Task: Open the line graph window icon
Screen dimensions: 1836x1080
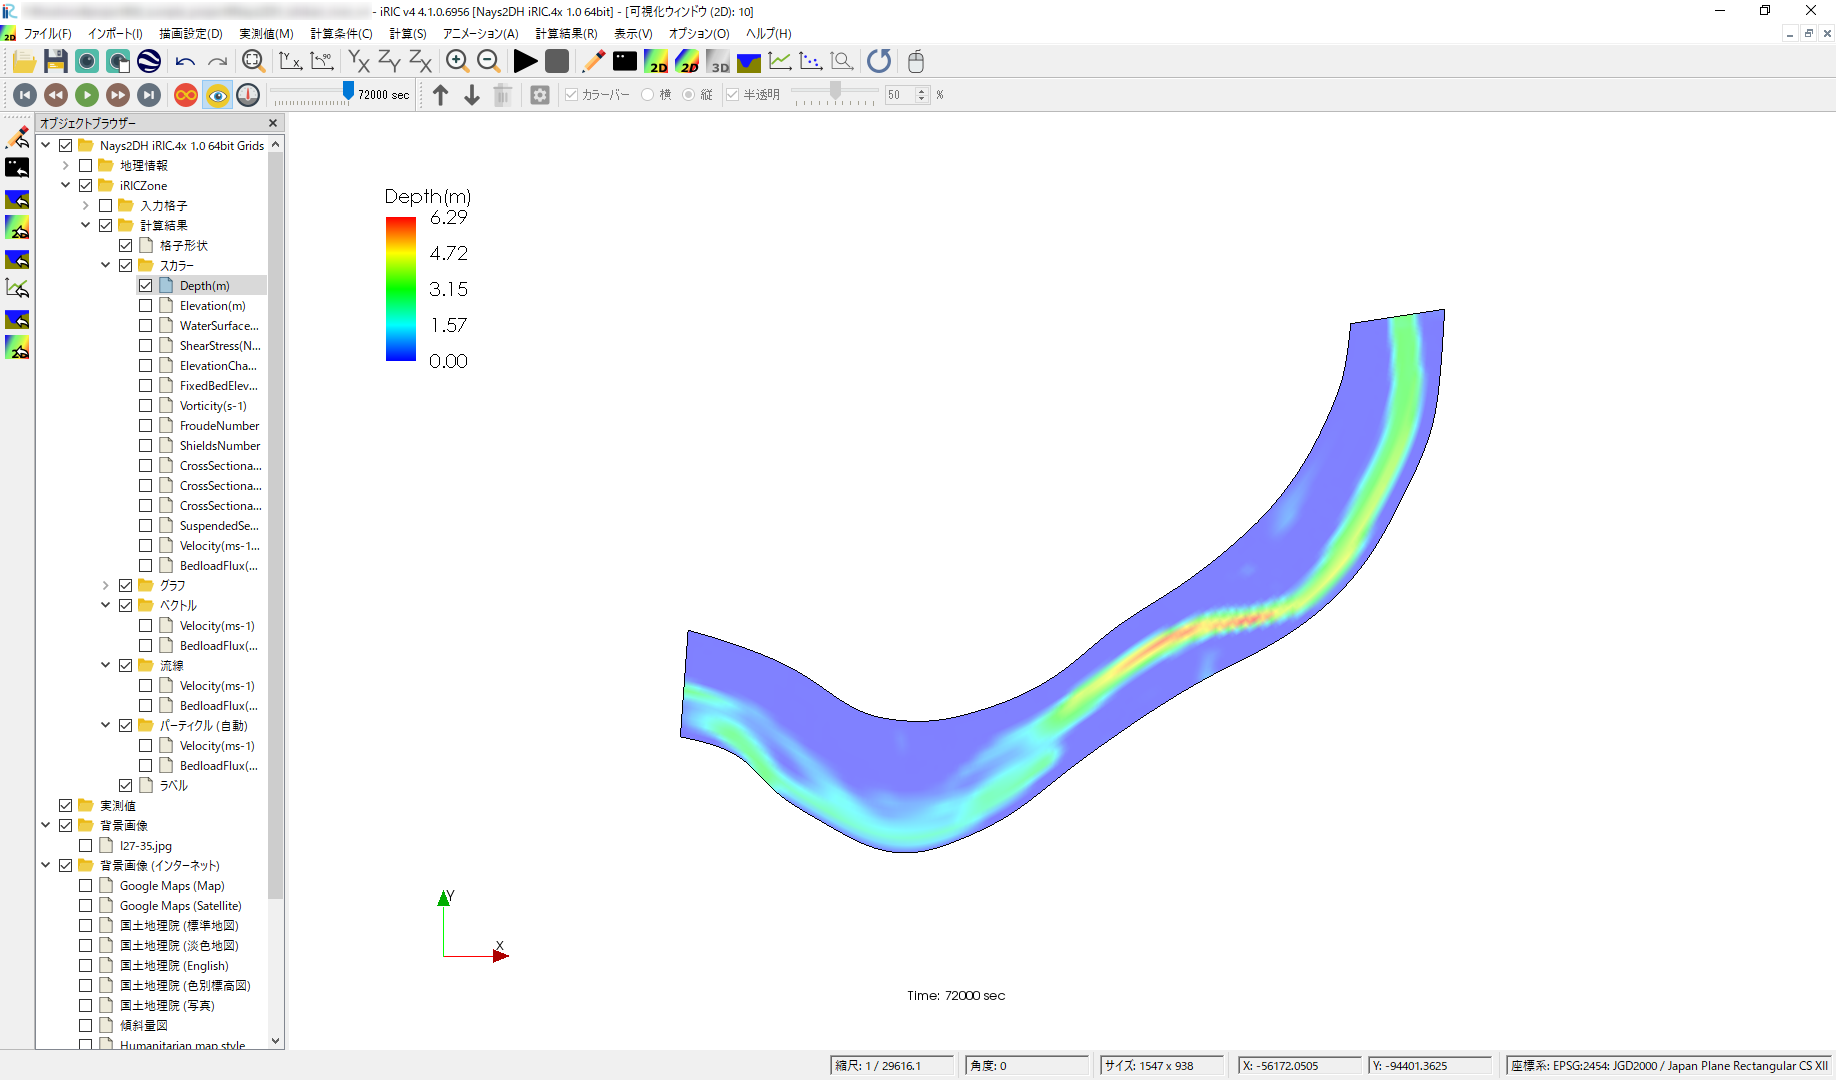Action: pyautogui.click(x=780, y=62)
